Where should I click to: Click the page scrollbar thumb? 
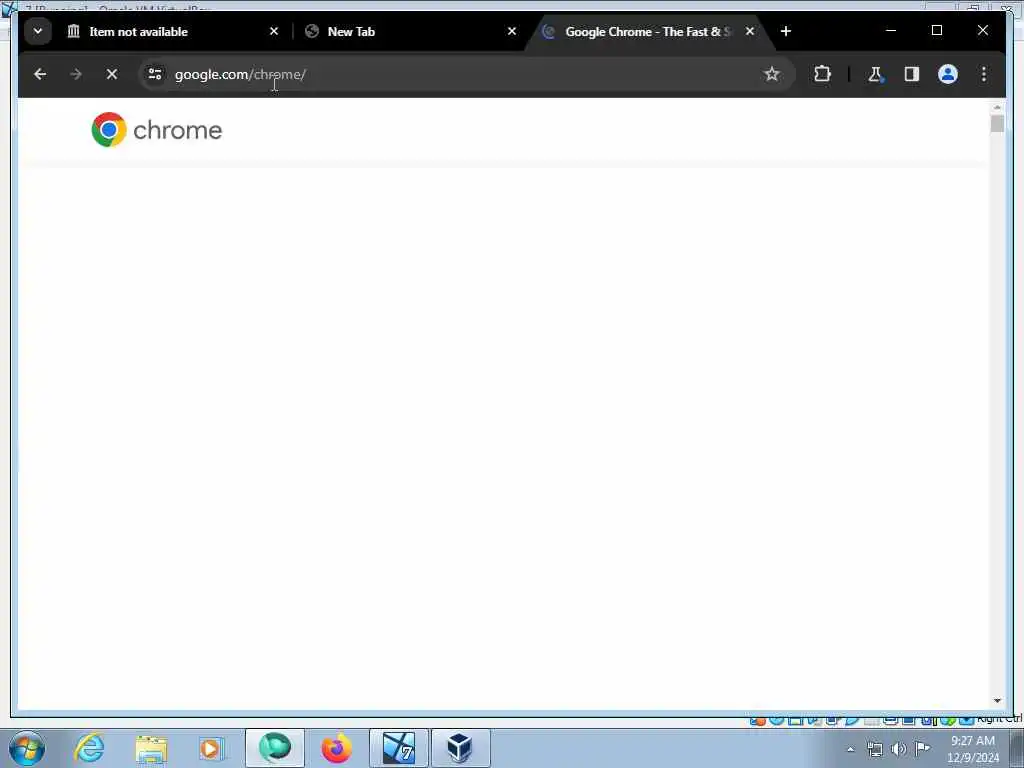pos(997,123)
